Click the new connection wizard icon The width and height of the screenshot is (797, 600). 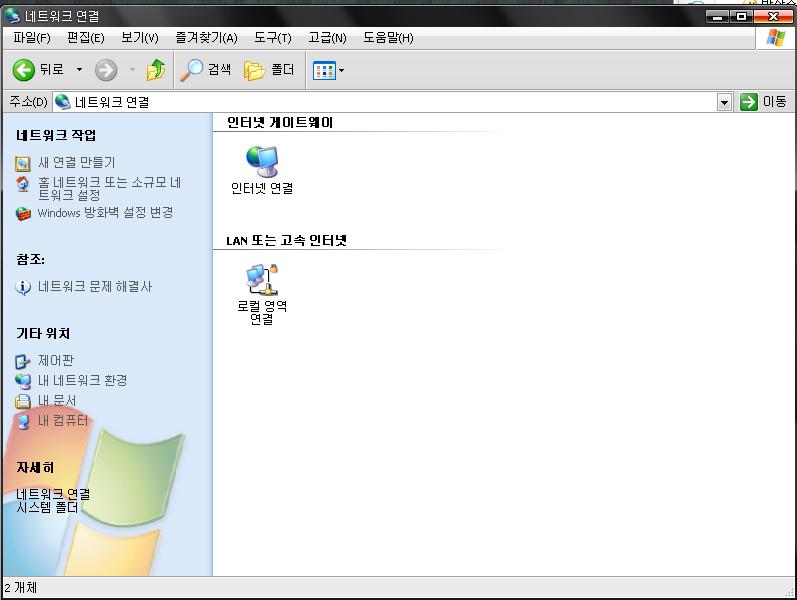click(22, 163)
